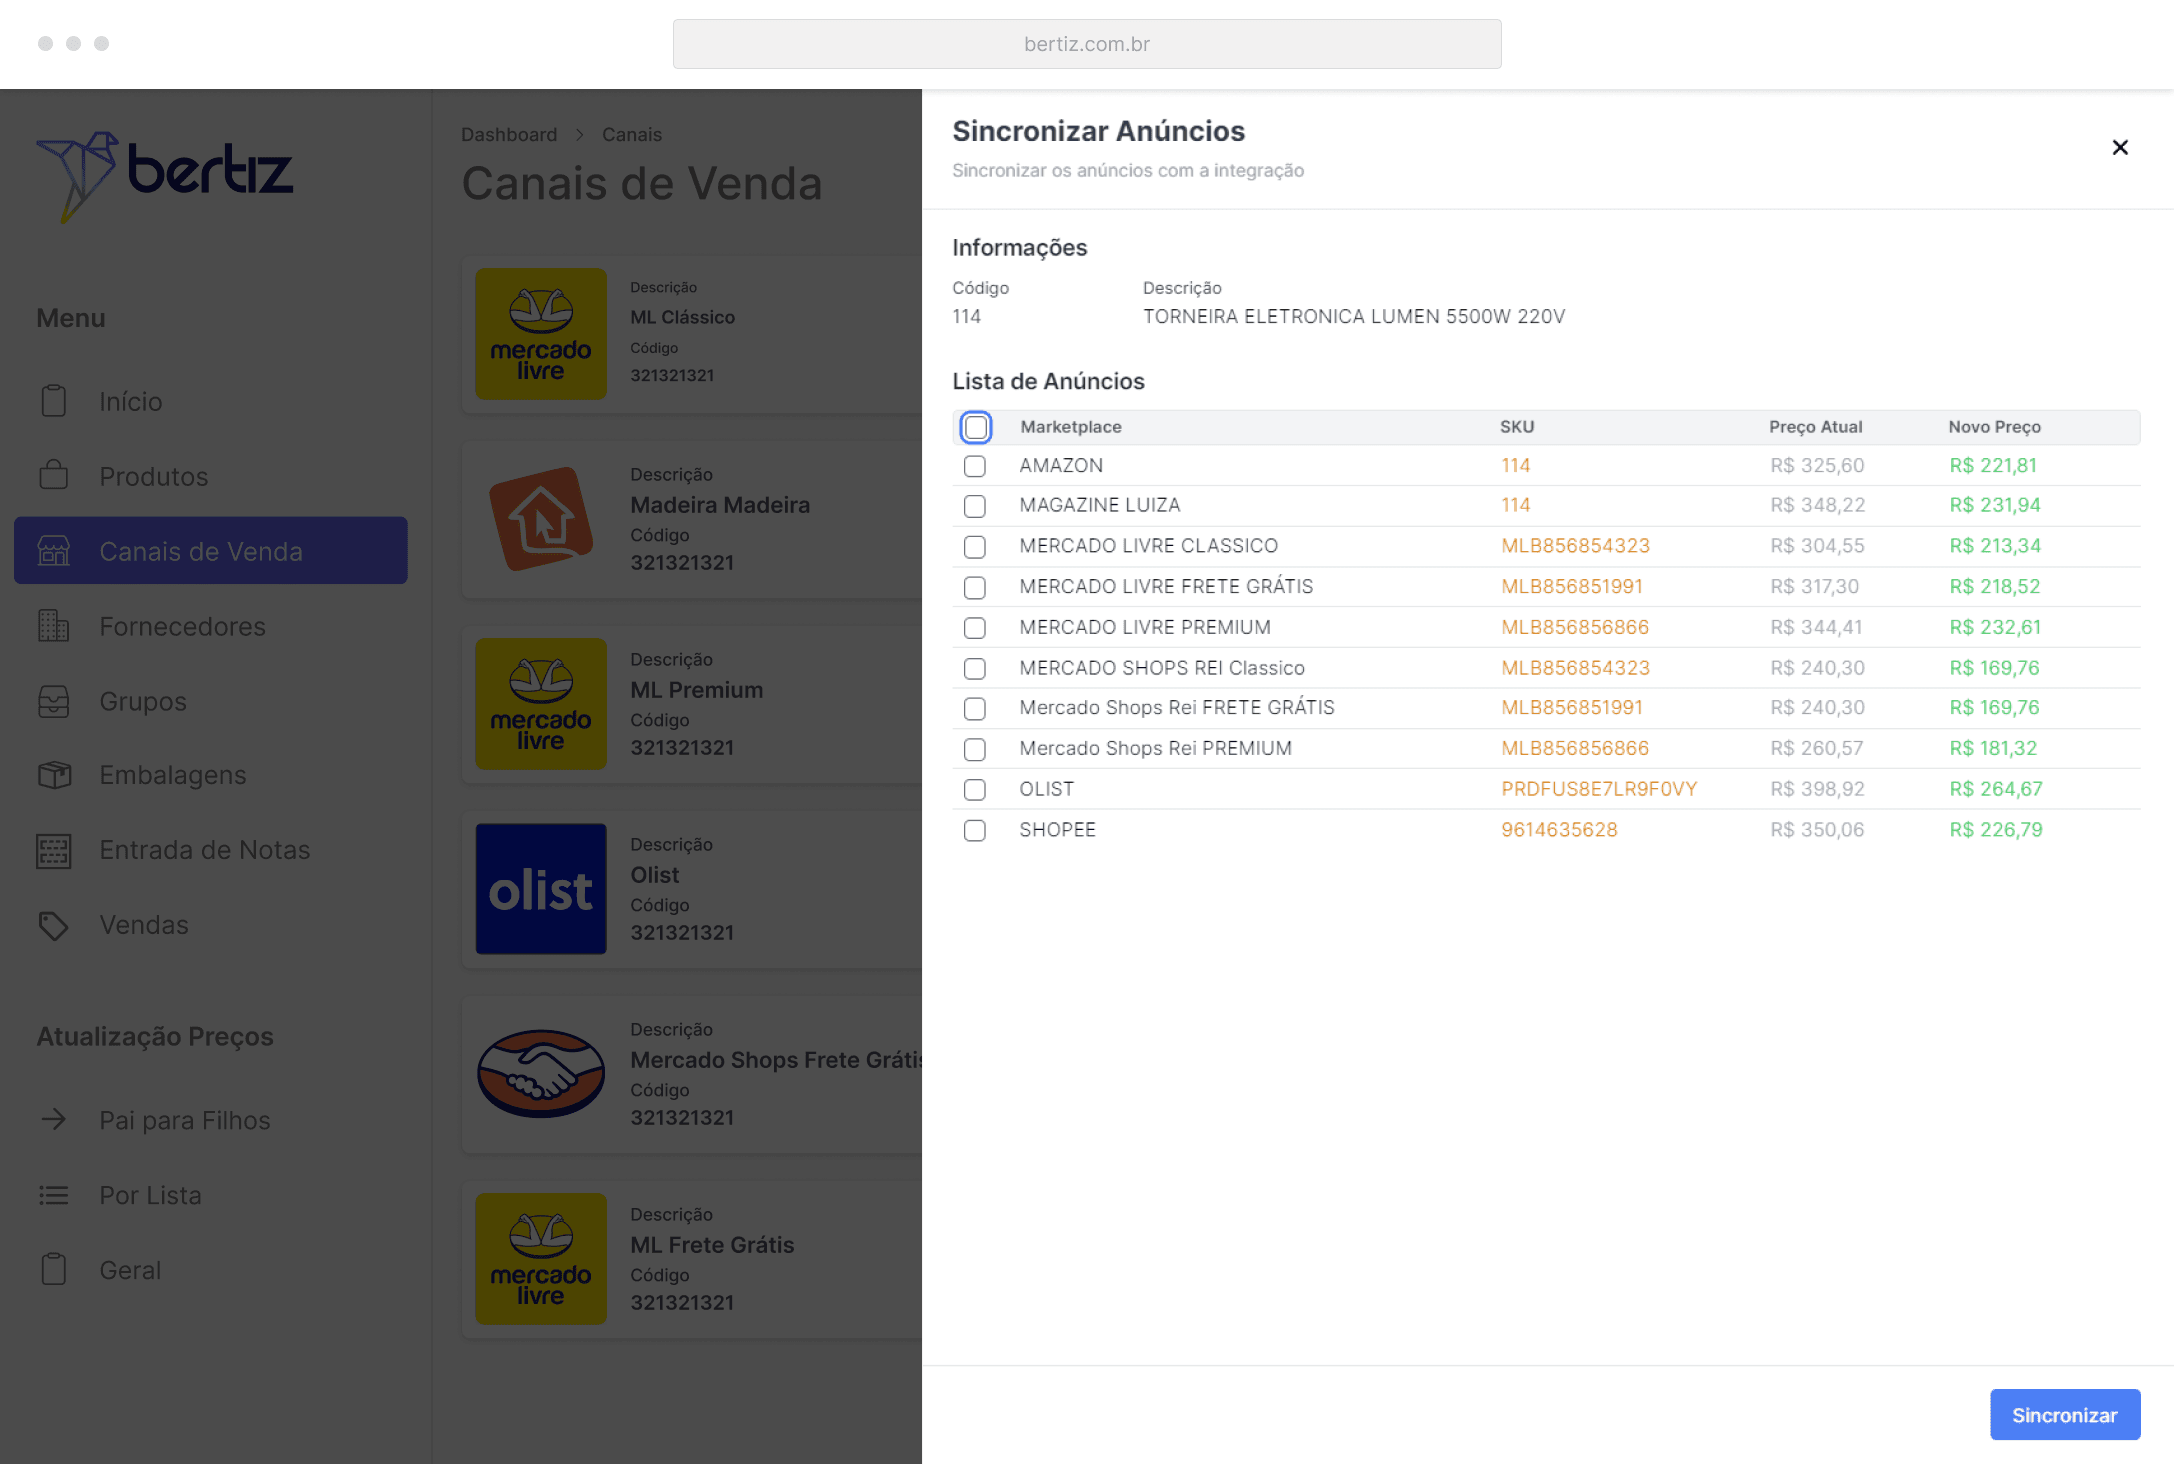Open Pai para Filhos price update

(x=211, y=1120)
